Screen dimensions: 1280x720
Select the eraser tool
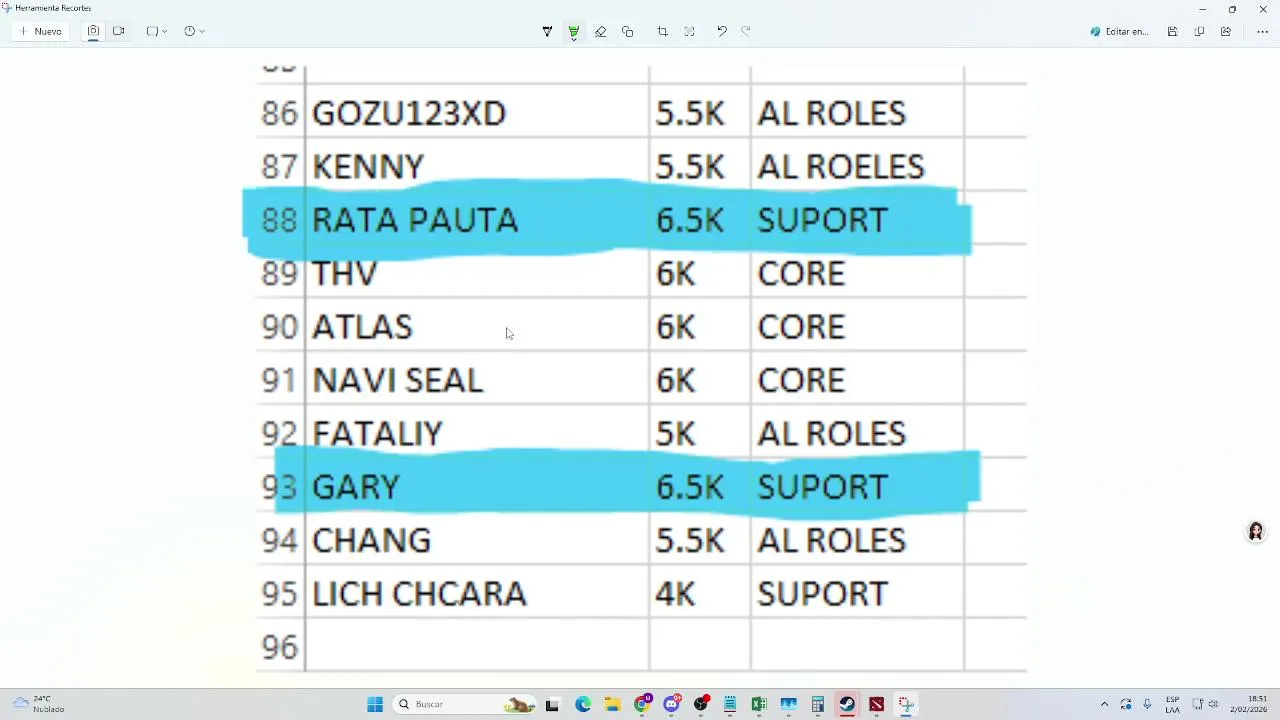click(600, 32)
